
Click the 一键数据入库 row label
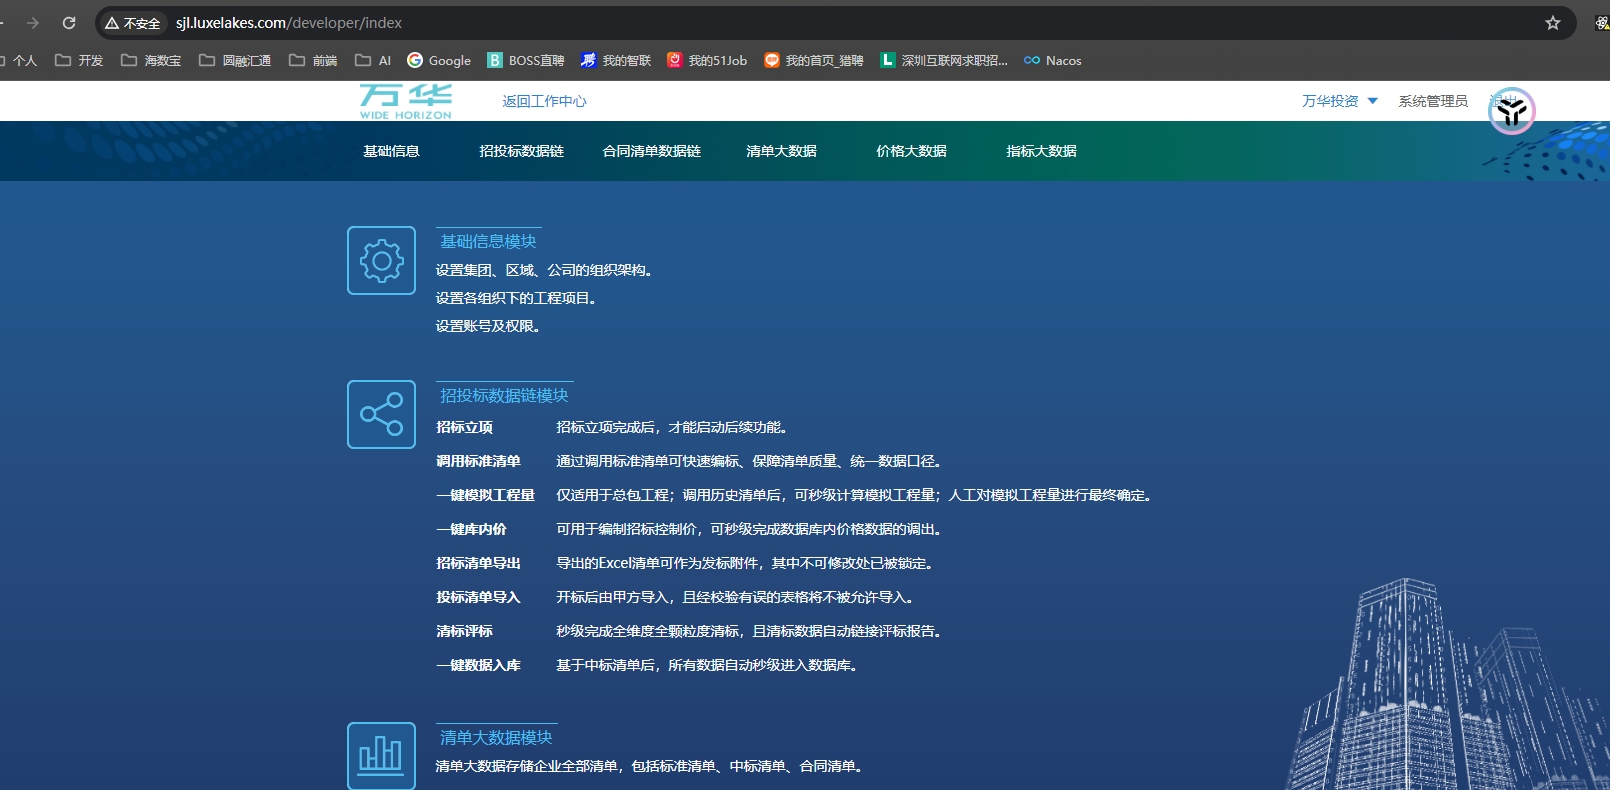tap(478, 665)
